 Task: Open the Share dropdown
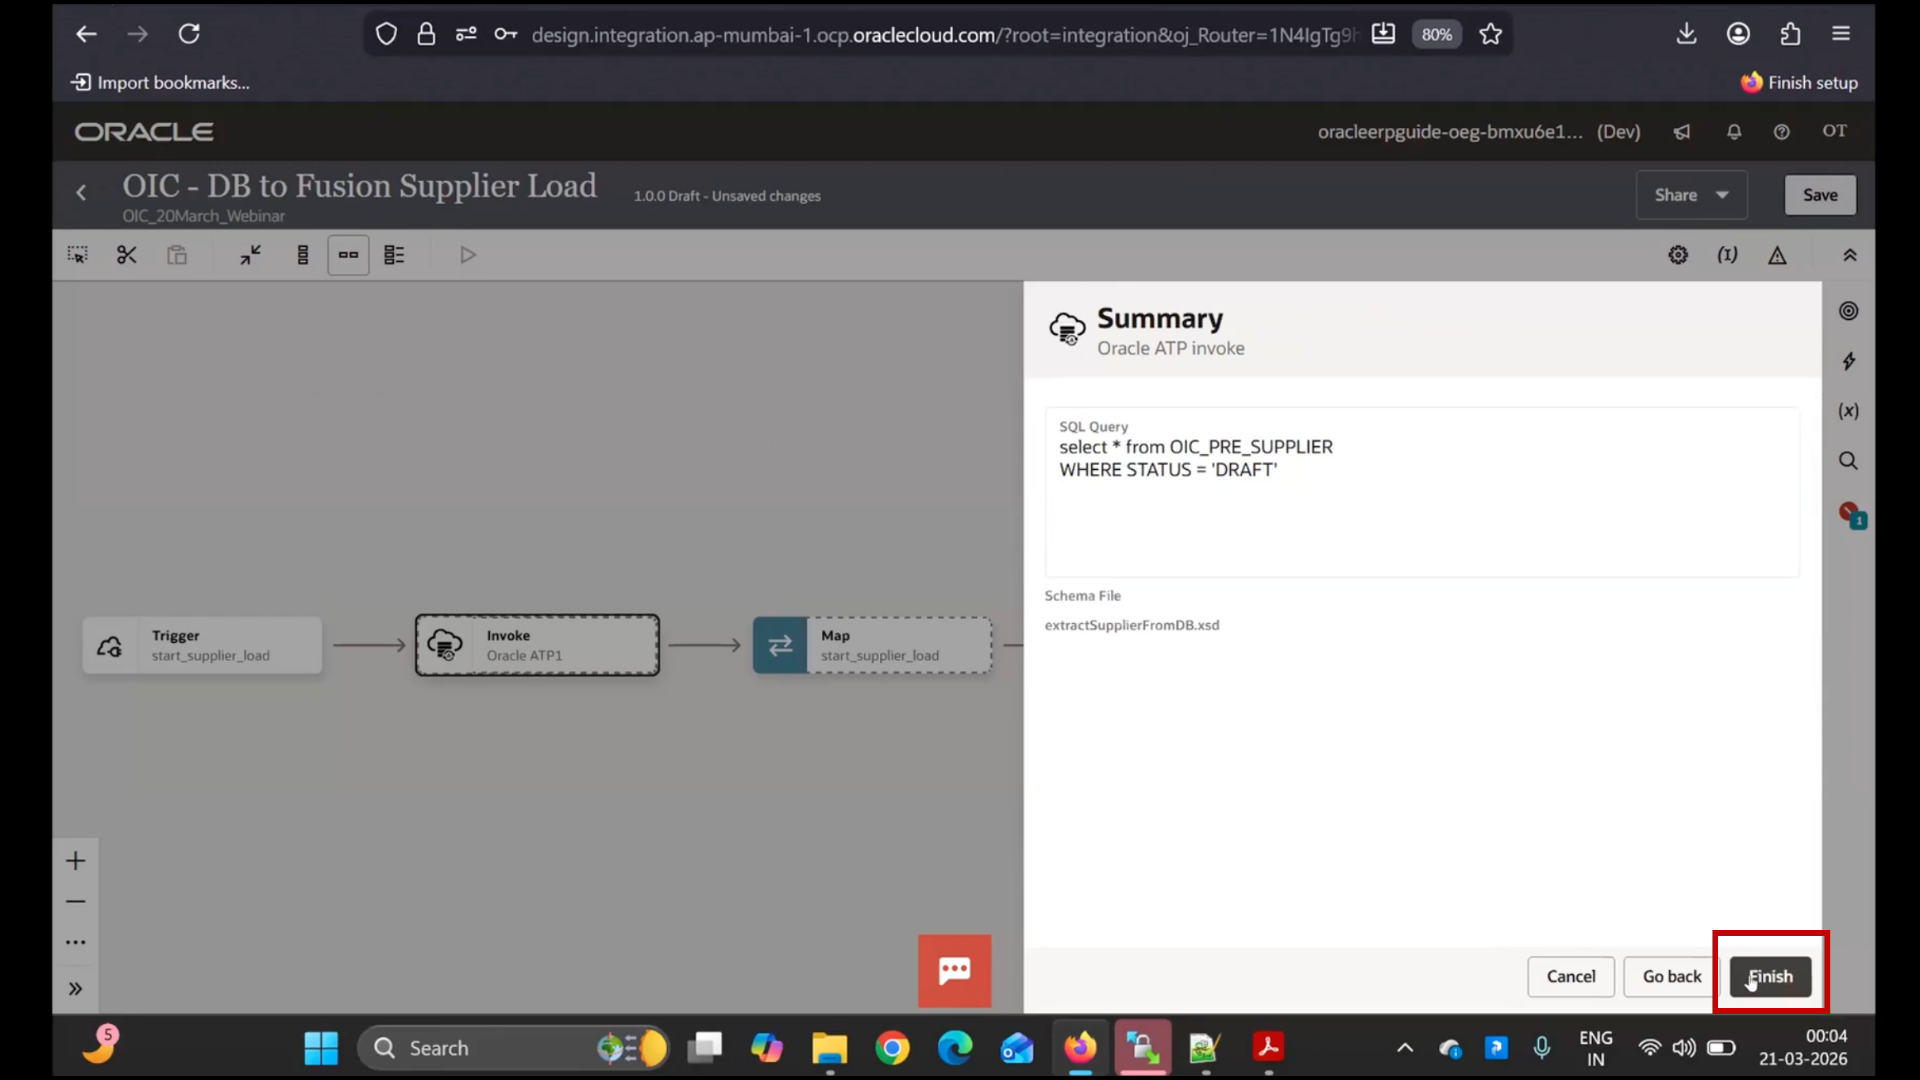pyautogui.click(x=1691, y=195)
